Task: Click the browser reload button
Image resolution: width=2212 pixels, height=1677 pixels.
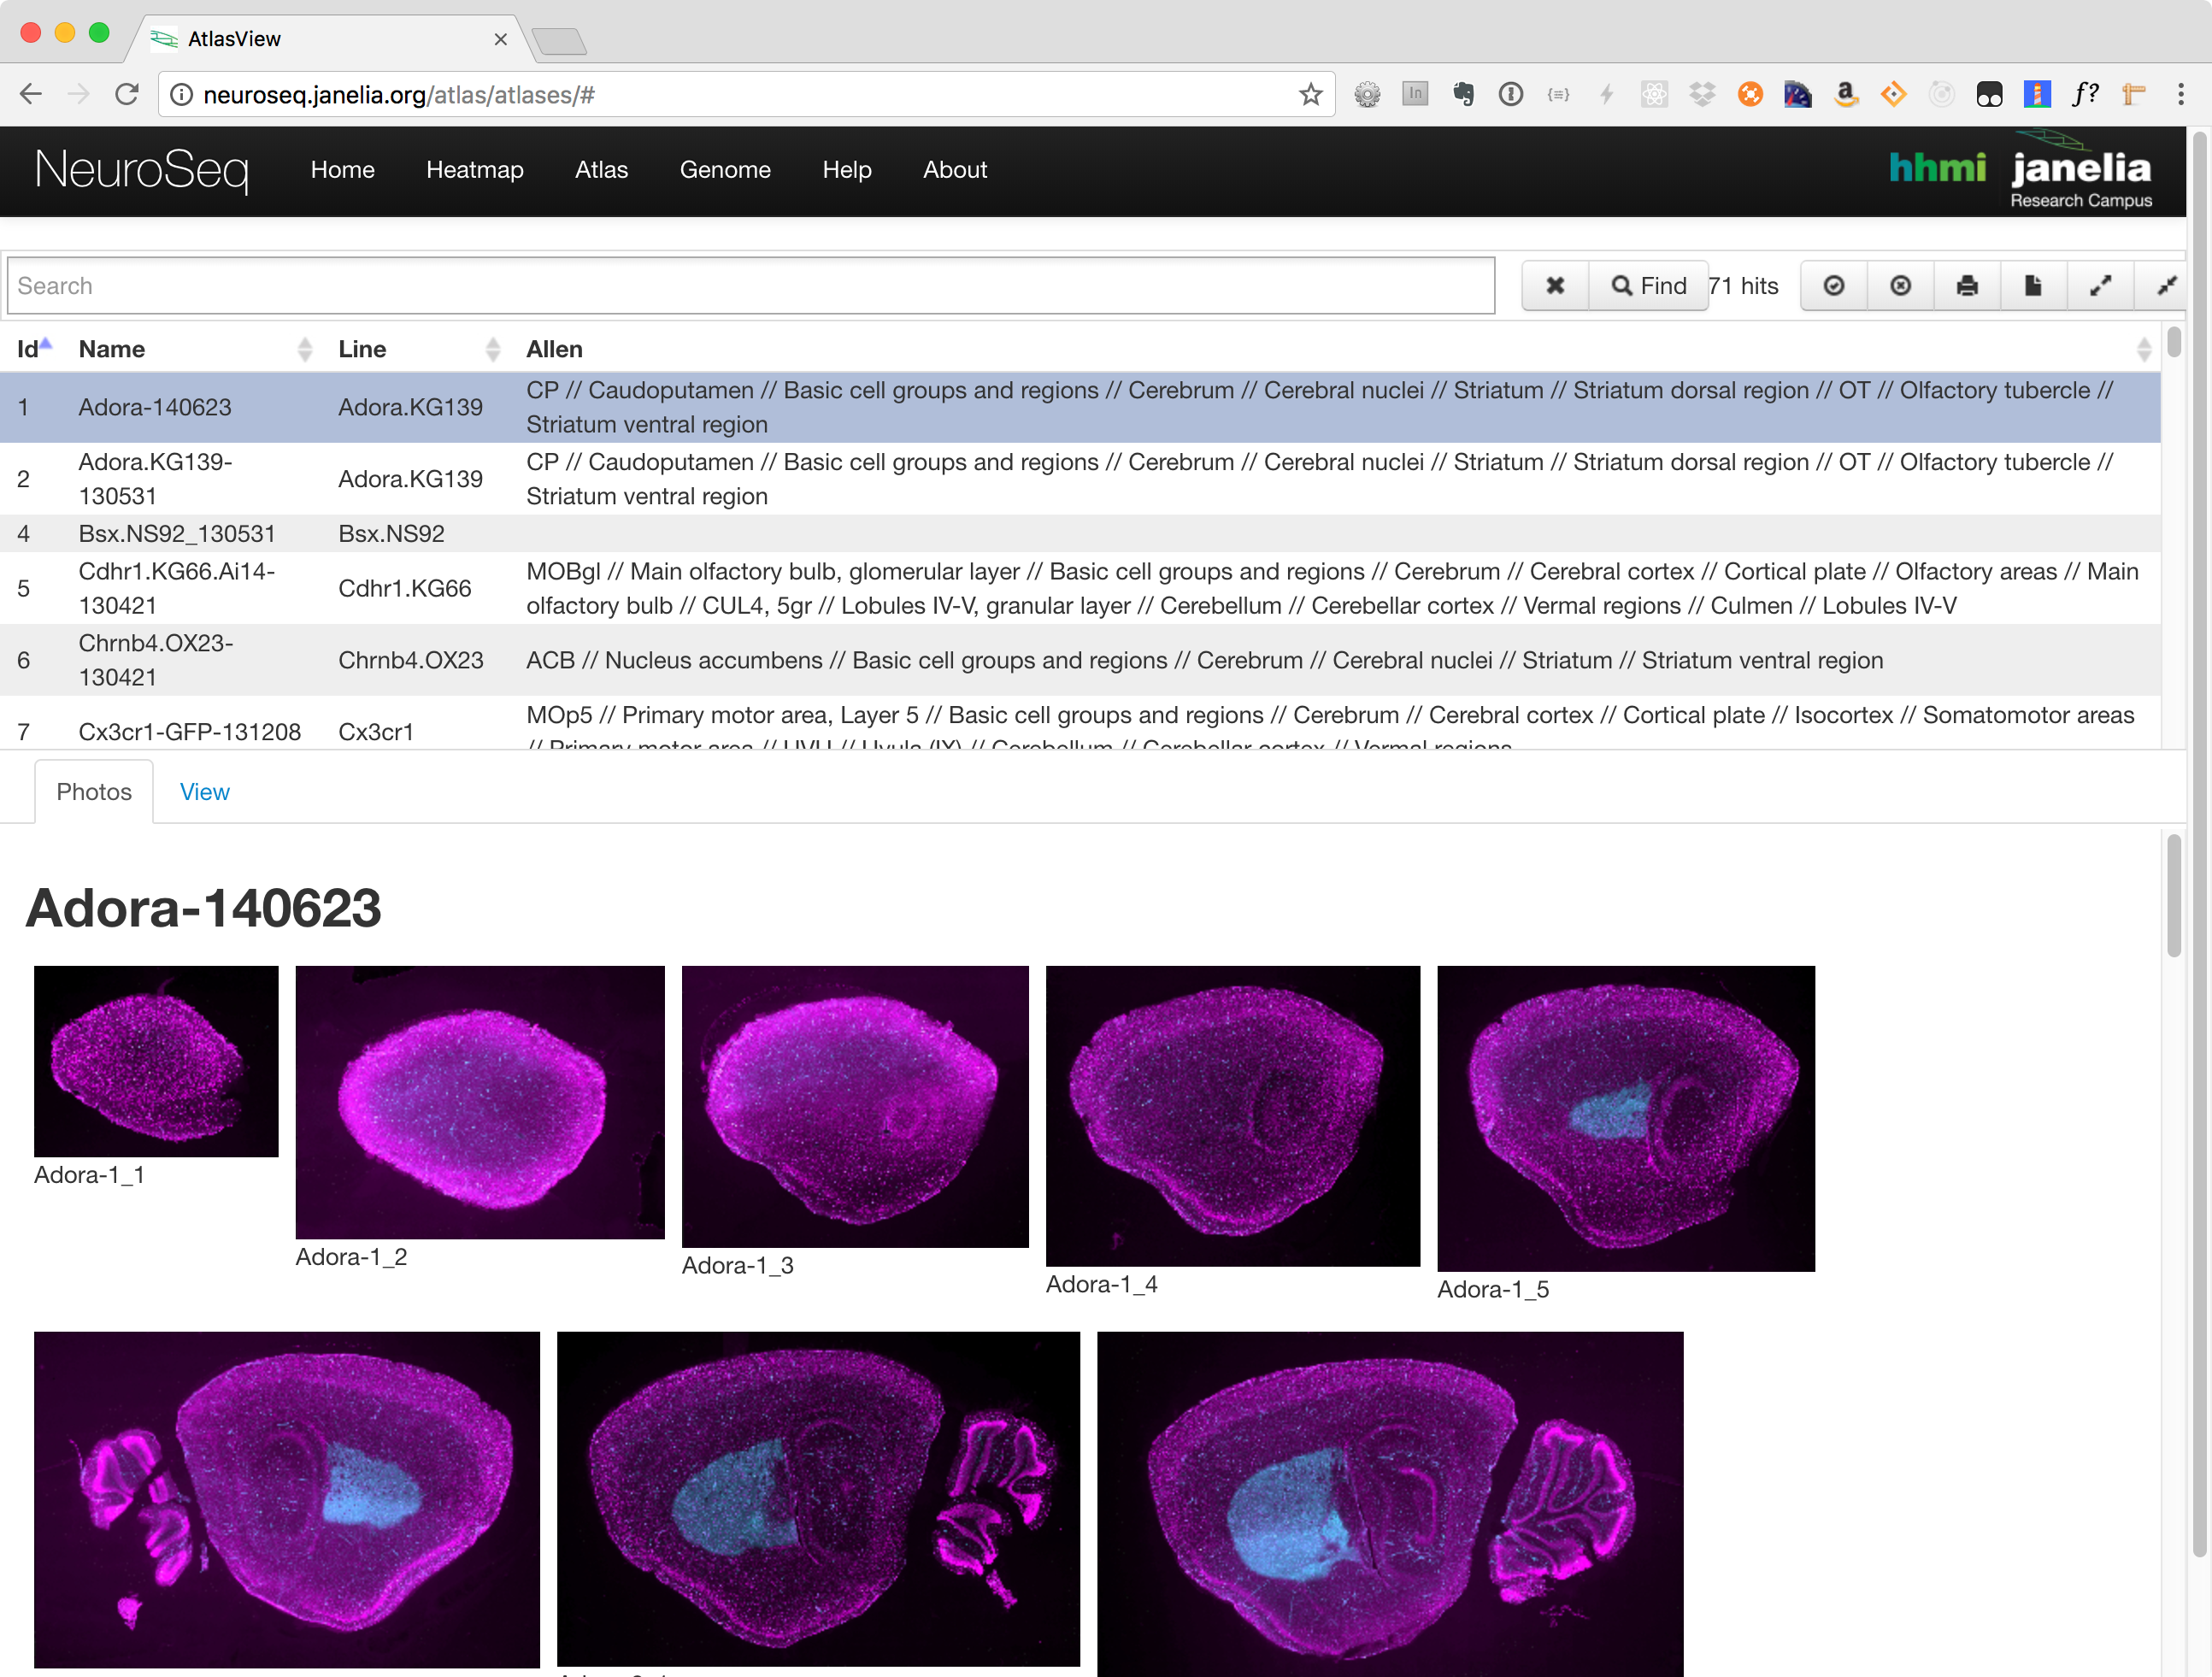Action: [x=127, y=94]
